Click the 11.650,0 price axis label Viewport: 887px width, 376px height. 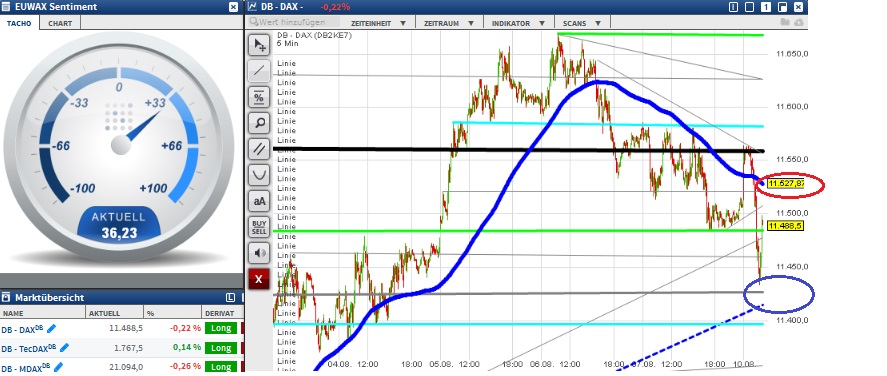793,54
